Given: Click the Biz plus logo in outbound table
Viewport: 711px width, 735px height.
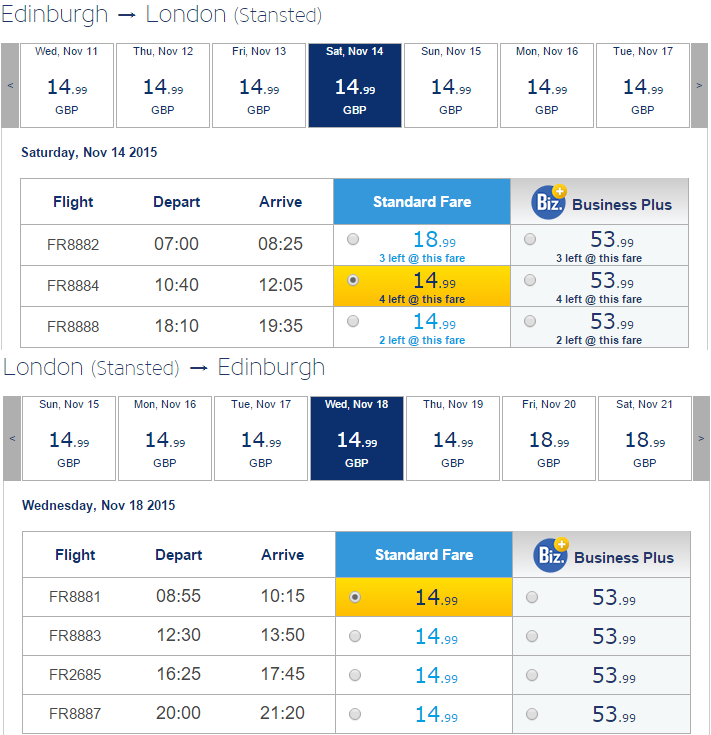Looking at the screenshot, I should coord(549,202).
